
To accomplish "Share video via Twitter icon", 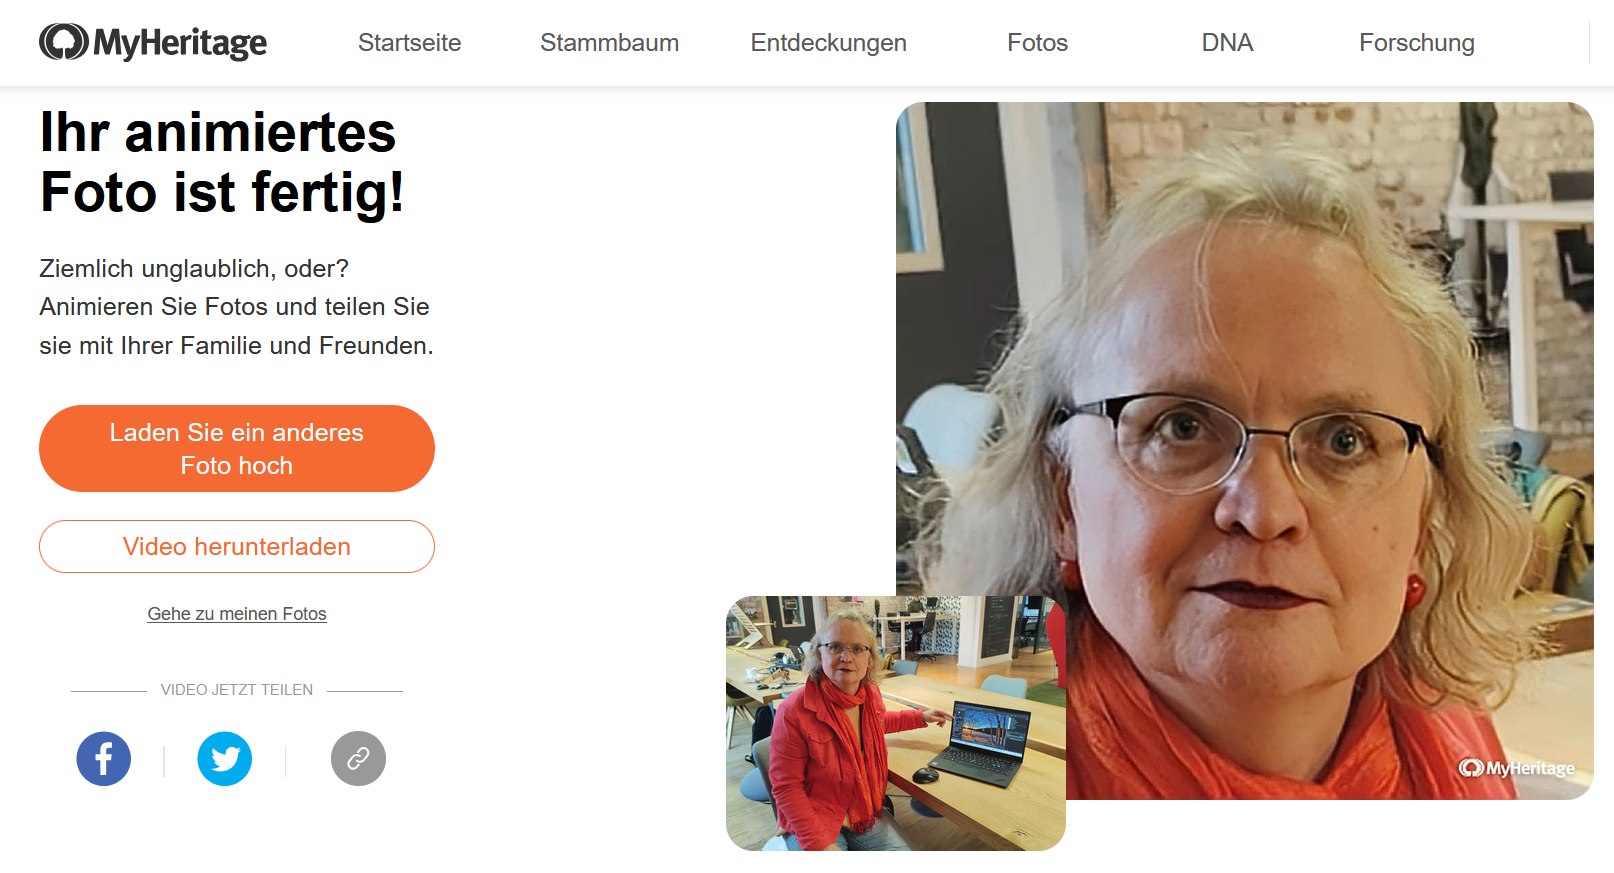I will tap(225, 759).
